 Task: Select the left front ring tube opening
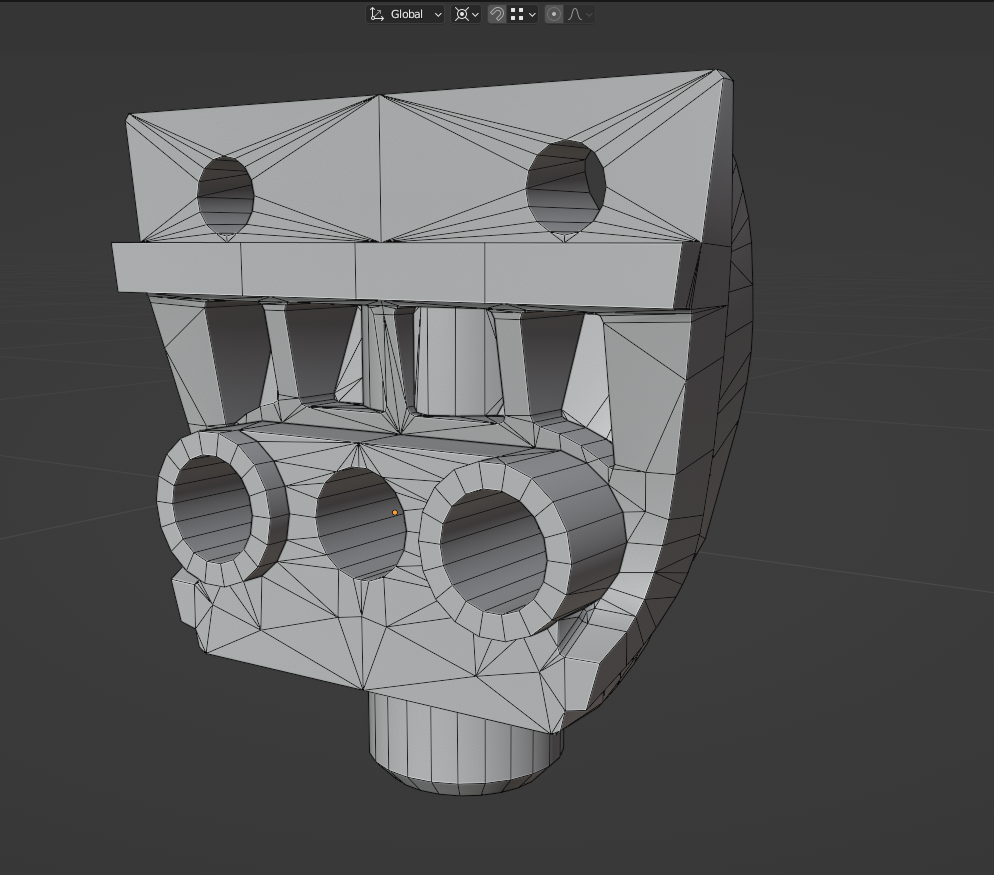click(212, 509)
